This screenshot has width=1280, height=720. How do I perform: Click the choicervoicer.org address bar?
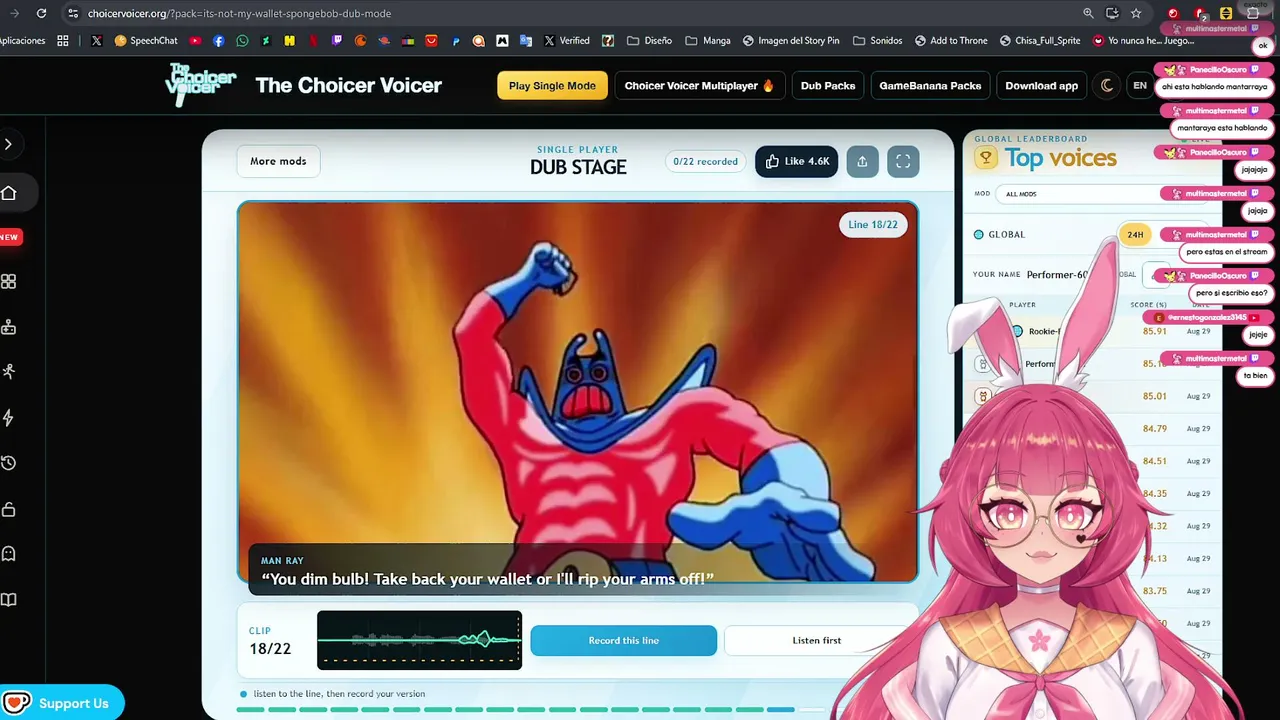coord(239,14)
